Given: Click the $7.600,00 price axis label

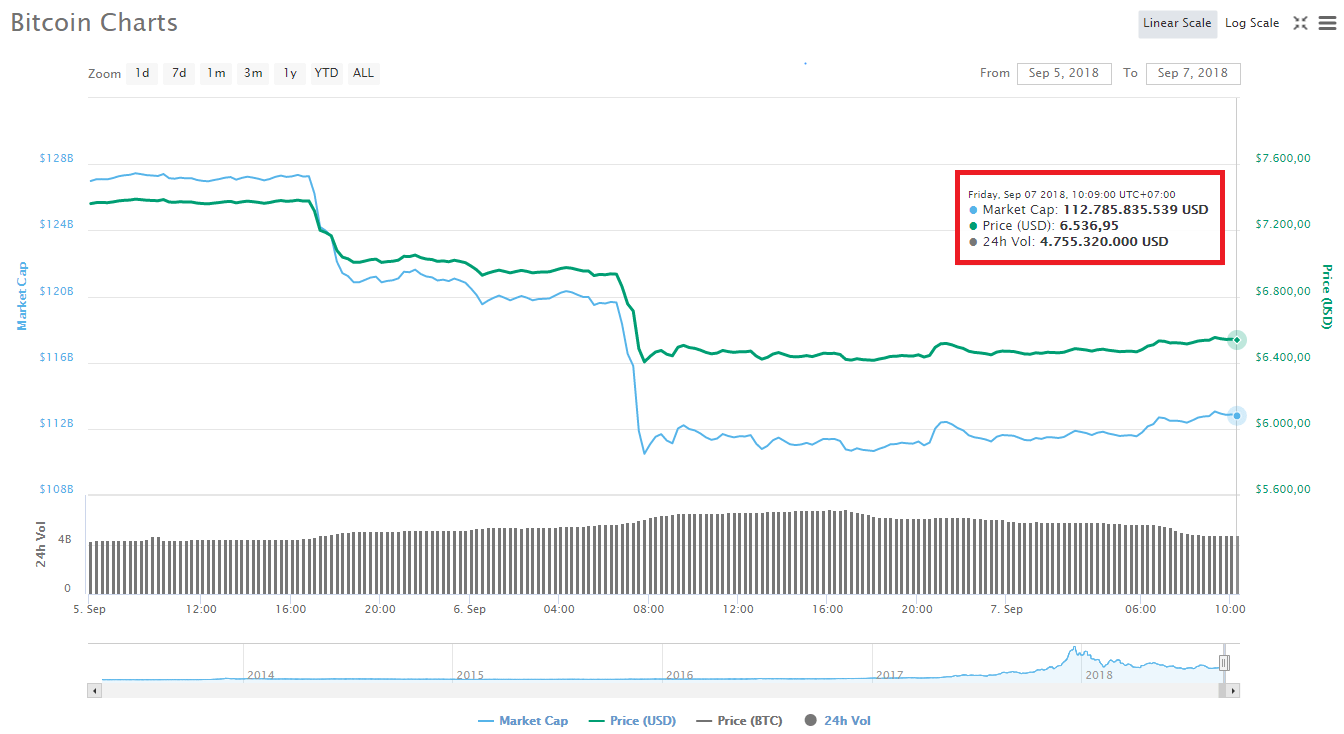Looking at the screenshot, I should click(1282, 159).
